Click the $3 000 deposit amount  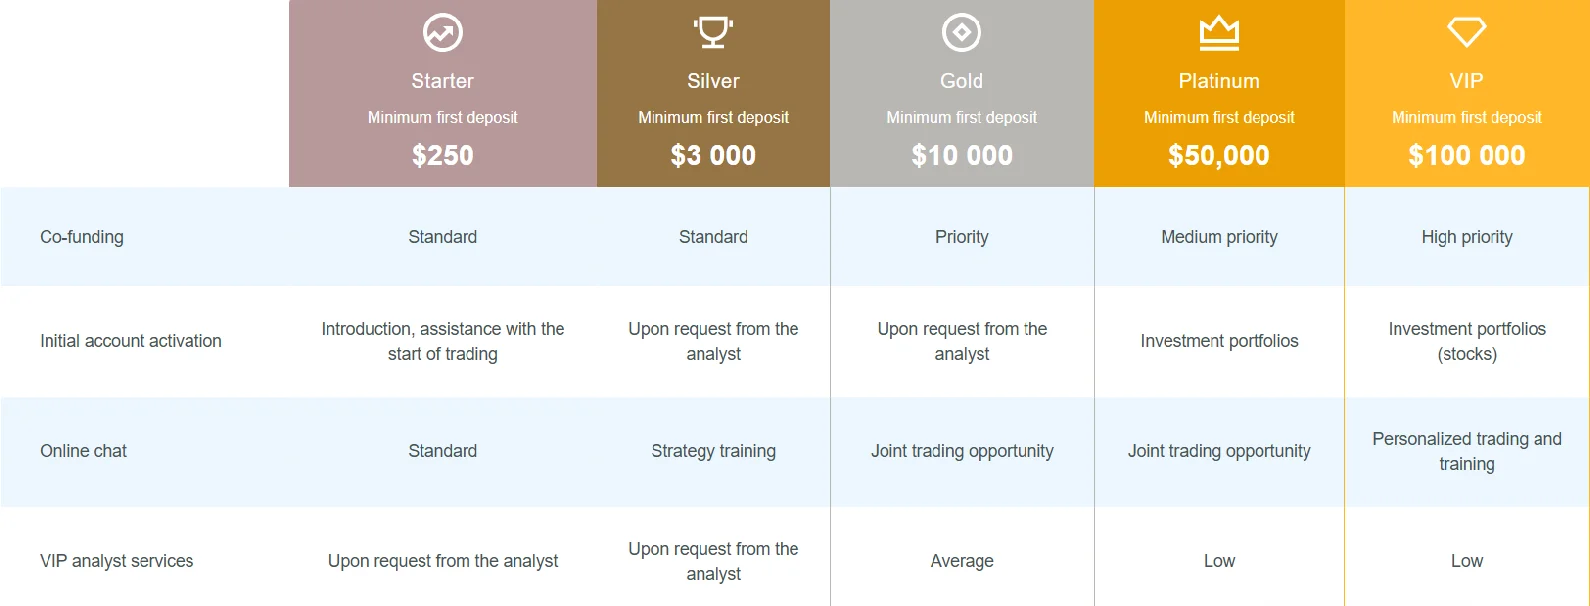point(713,155)
